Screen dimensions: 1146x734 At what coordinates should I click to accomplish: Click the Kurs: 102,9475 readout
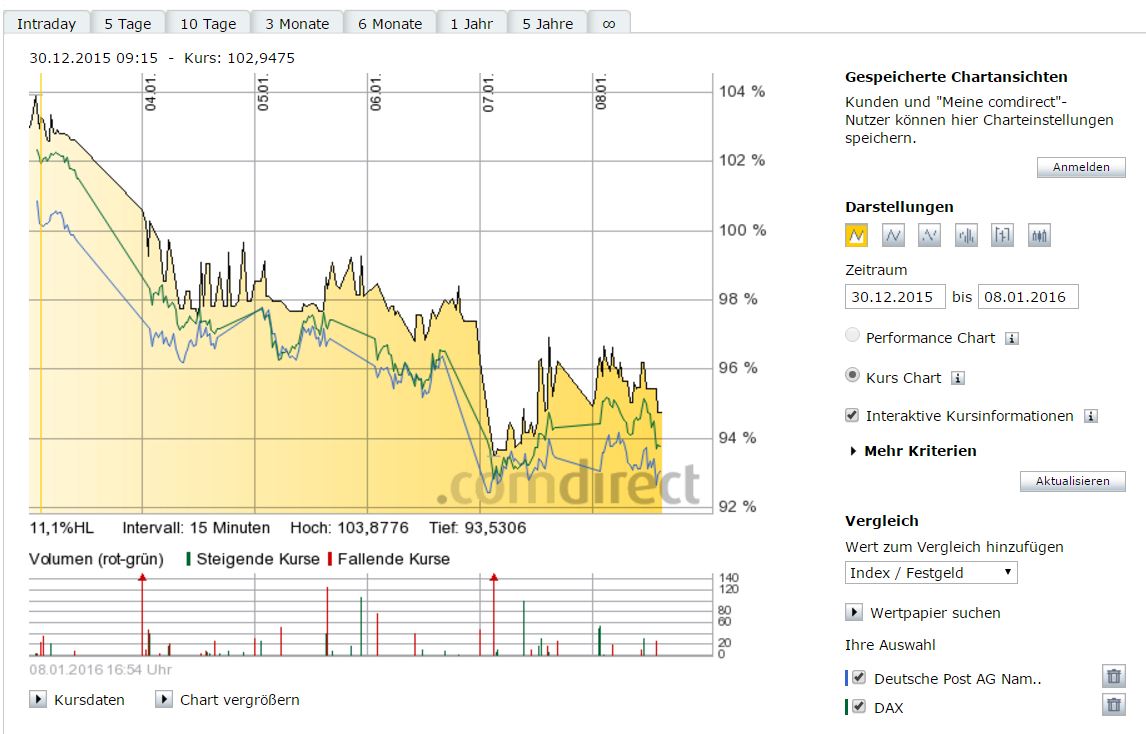click(x=239, y=58)
